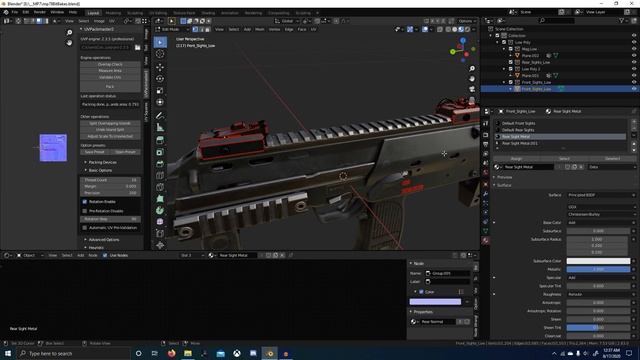This screenshot has width=640, height=360.
Task: Open the viewport Face menu
Action: pyautogui.click(x=302, y=29)
